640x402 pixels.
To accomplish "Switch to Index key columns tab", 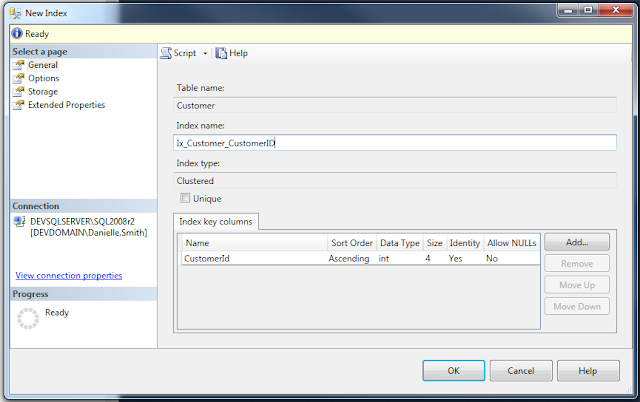I will [216, 222].
